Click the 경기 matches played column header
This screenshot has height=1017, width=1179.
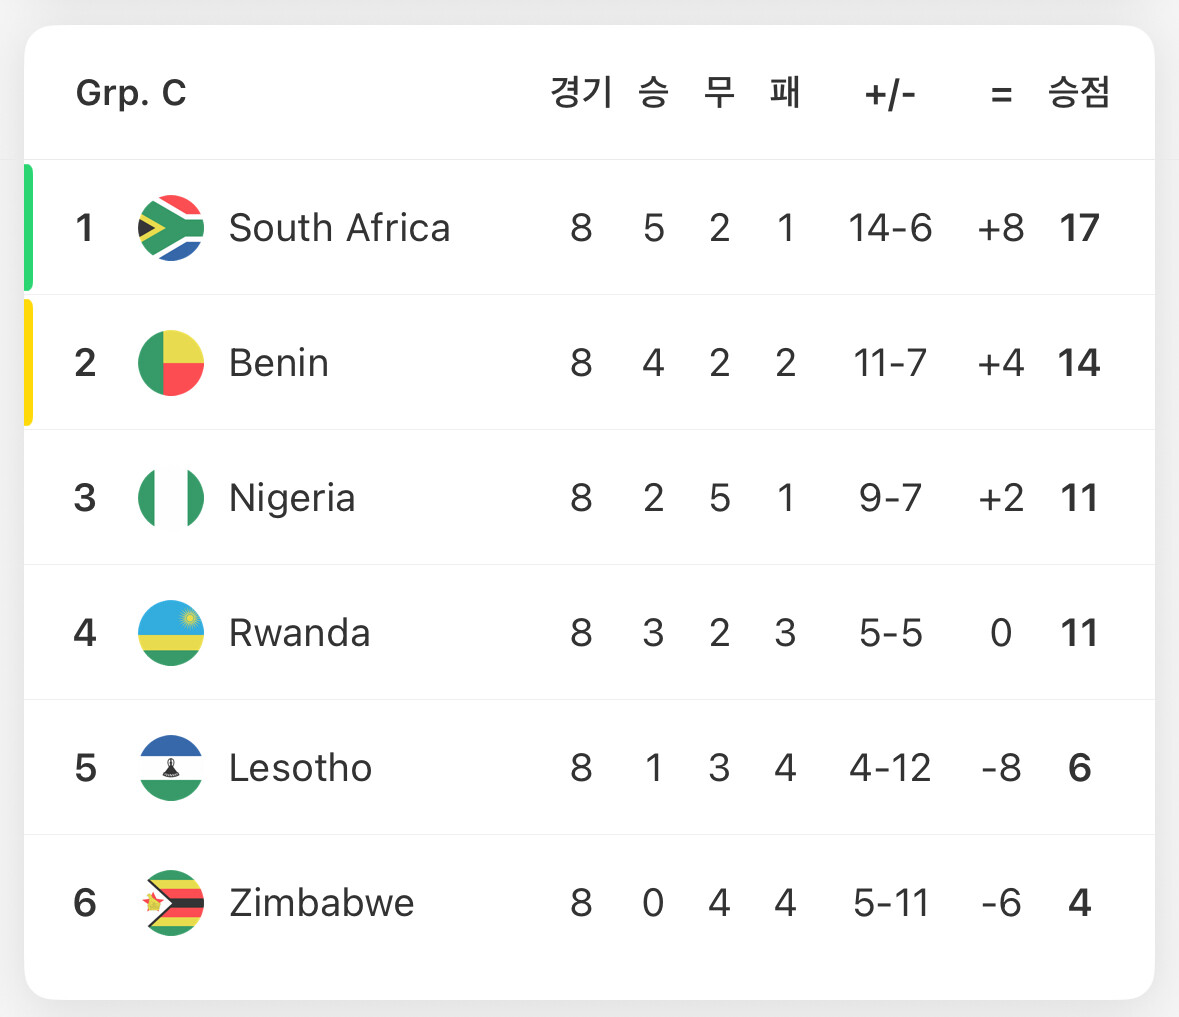tap(581, 93)
